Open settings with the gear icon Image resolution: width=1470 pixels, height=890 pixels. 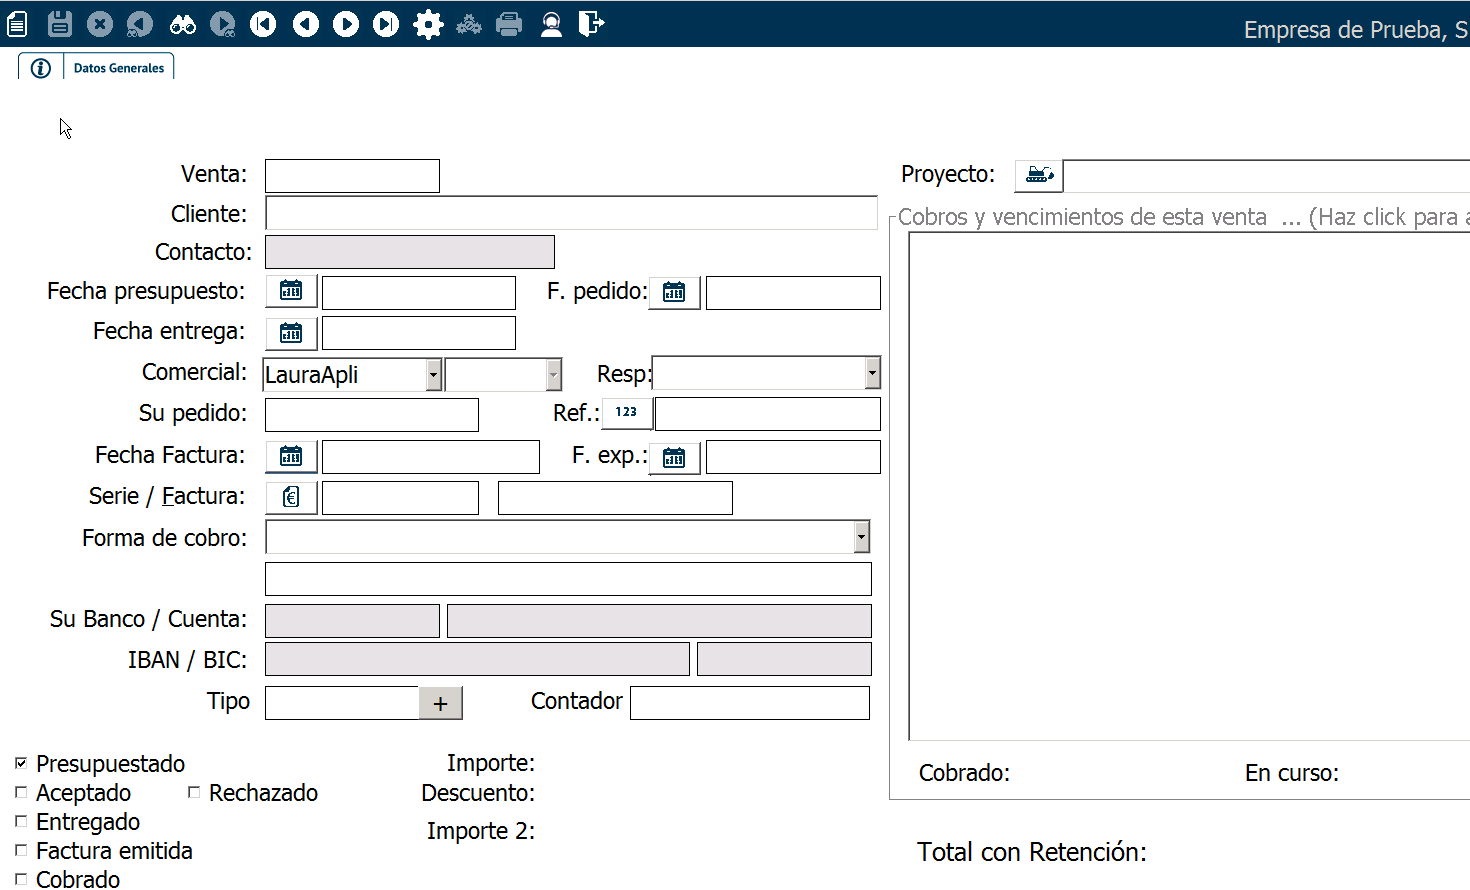[428, 24]
